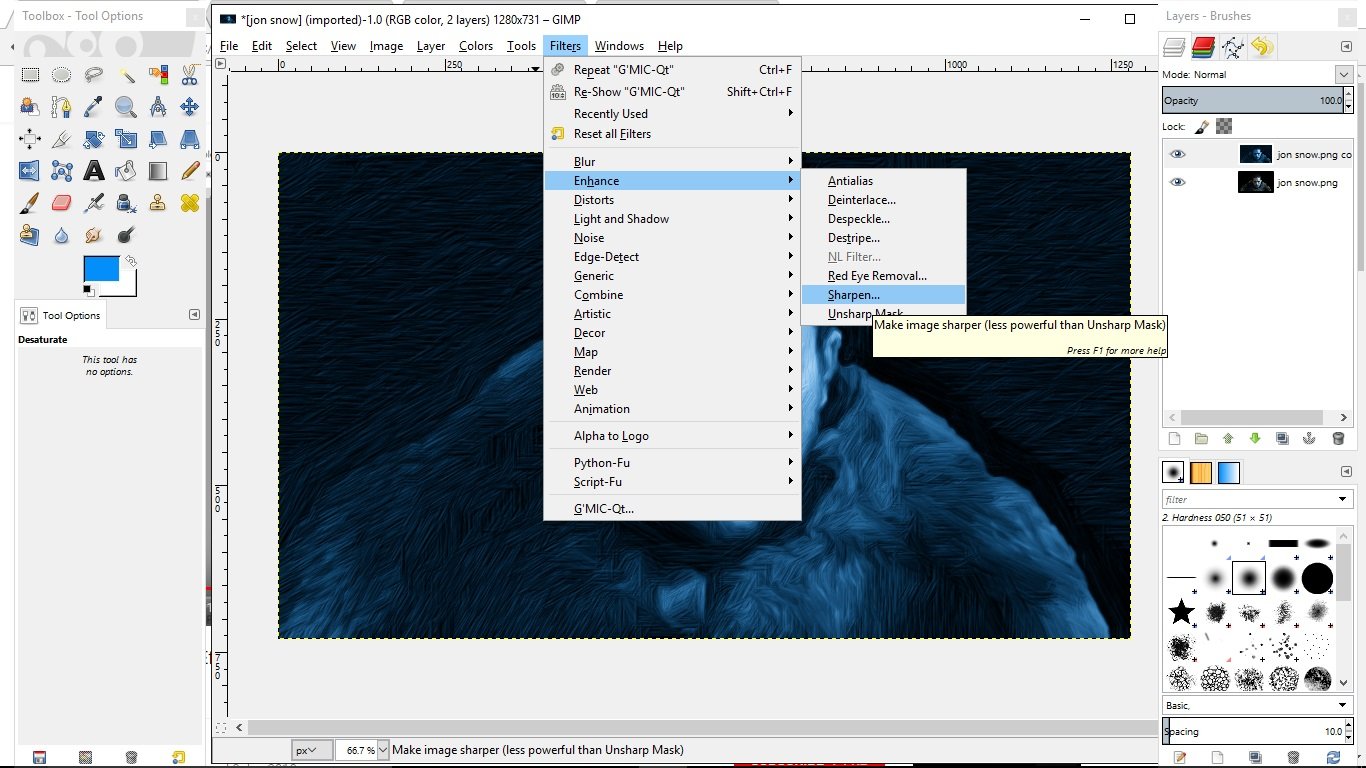Click the Sharpen... menu entry

854,295
